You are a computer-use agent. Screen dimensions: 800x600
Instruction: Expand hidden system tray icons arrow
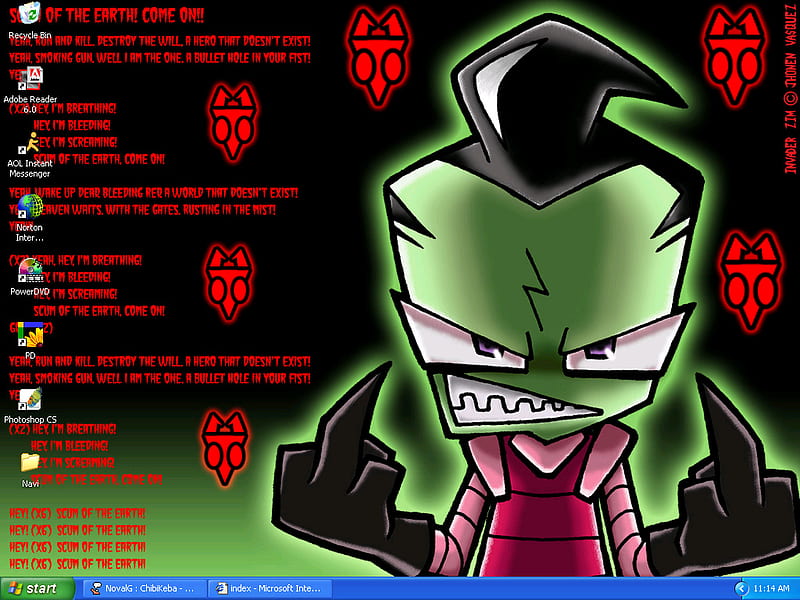741,588
